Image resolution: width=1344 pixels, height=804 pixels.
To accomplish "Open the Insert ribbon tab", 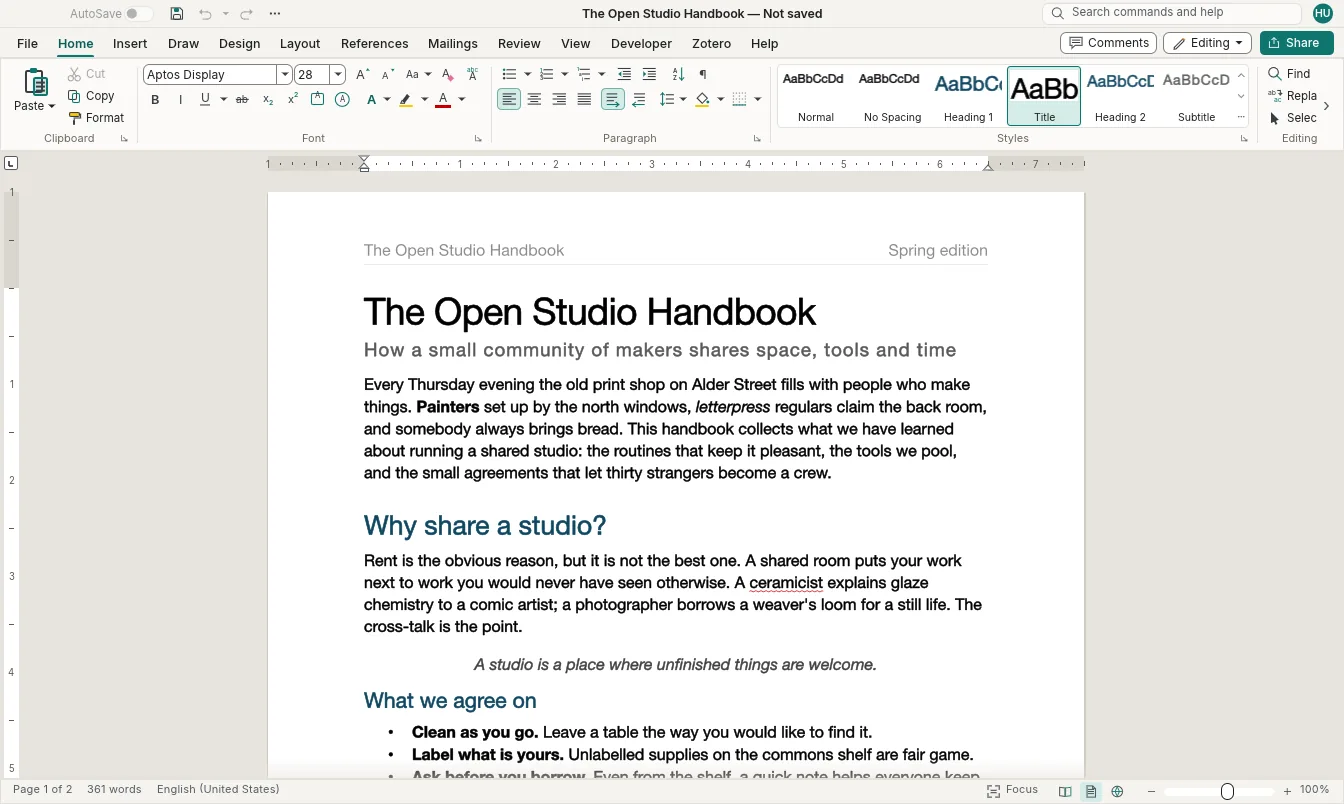I will (x=130, y=43).
